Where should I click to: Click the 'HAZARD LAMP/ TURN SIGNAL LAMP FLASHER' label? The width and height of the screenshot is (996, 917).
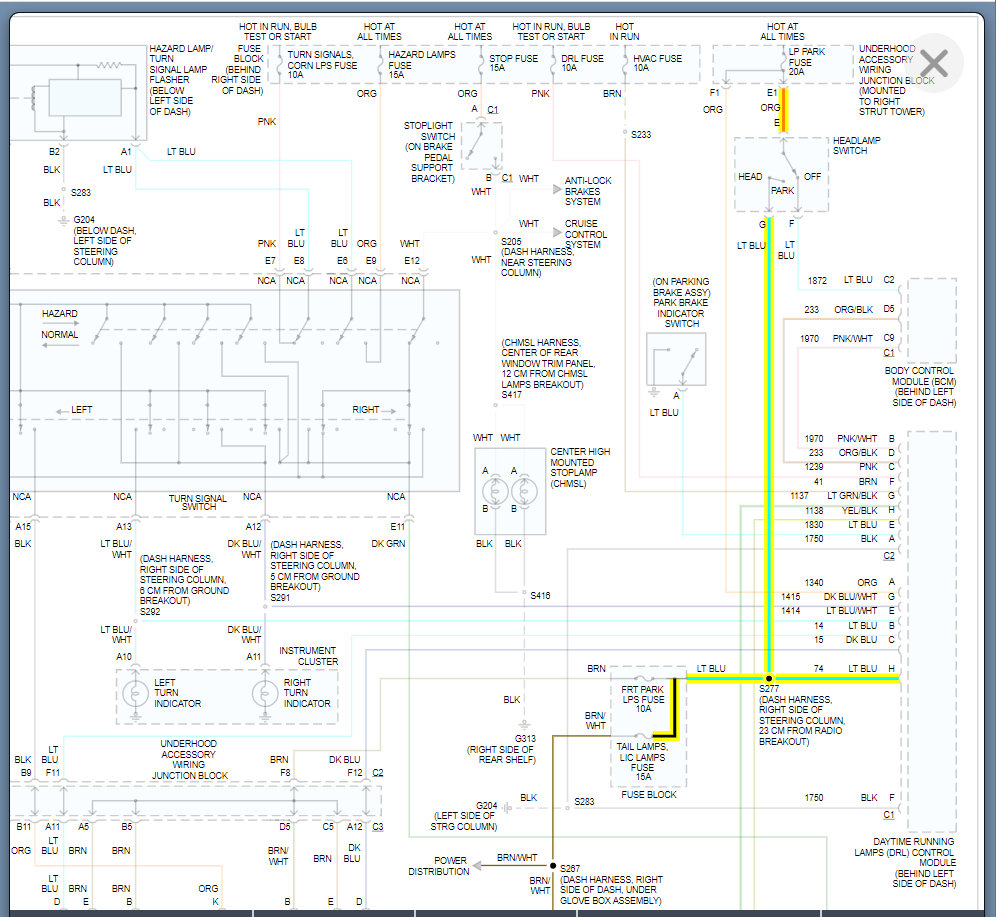click(x=180, y=64)
